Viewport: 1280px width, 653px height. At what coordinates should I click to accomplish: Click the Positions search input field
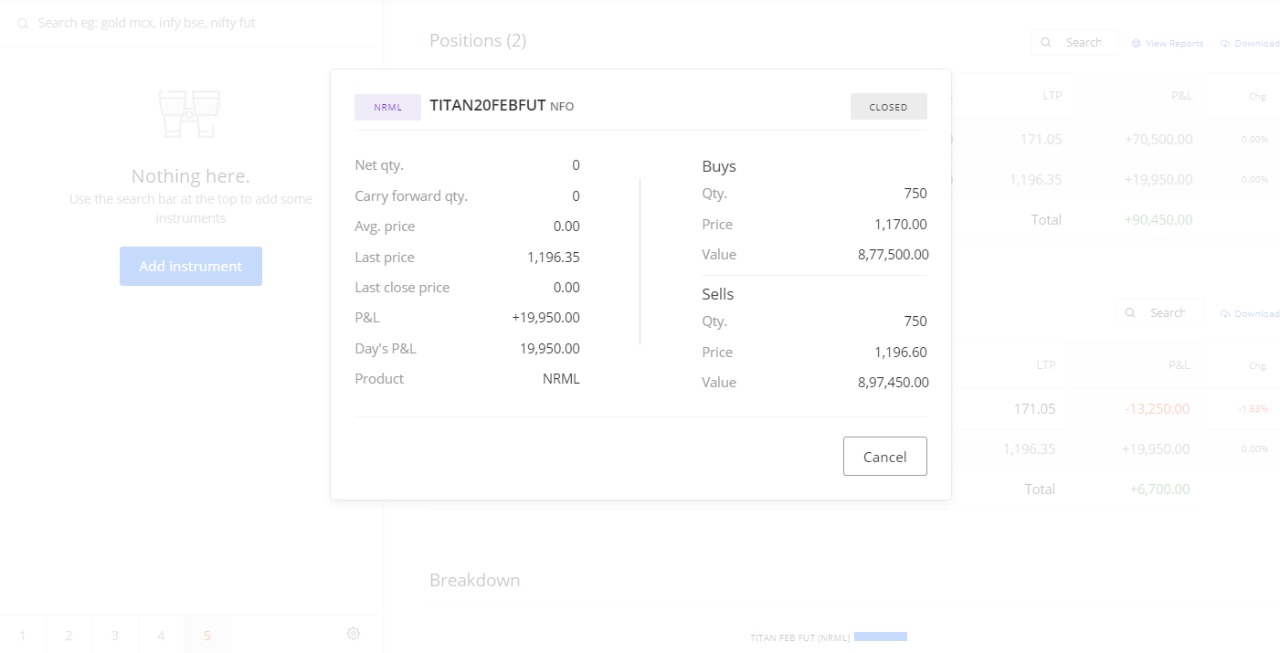click(1084, 43)
